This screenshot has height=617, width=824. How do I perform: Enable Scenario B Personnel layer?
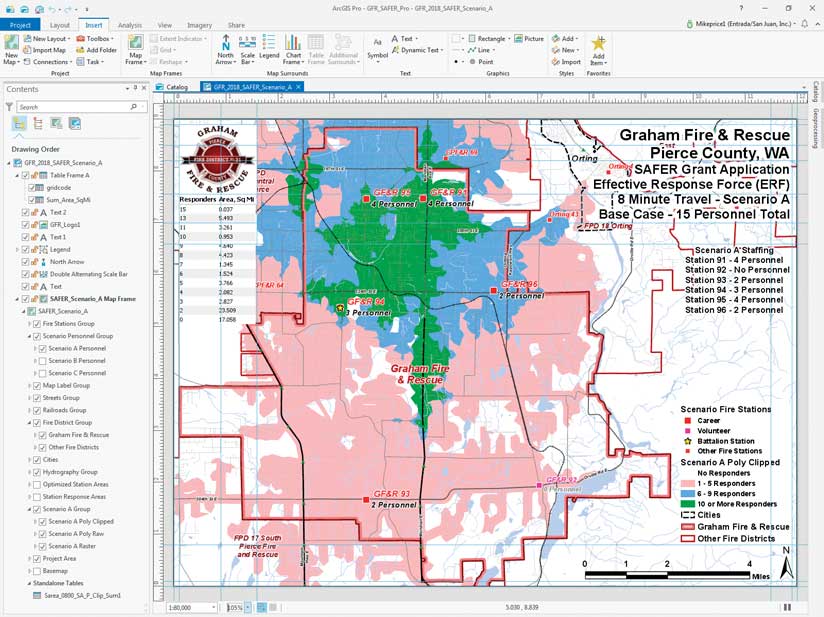coord(42,361)
